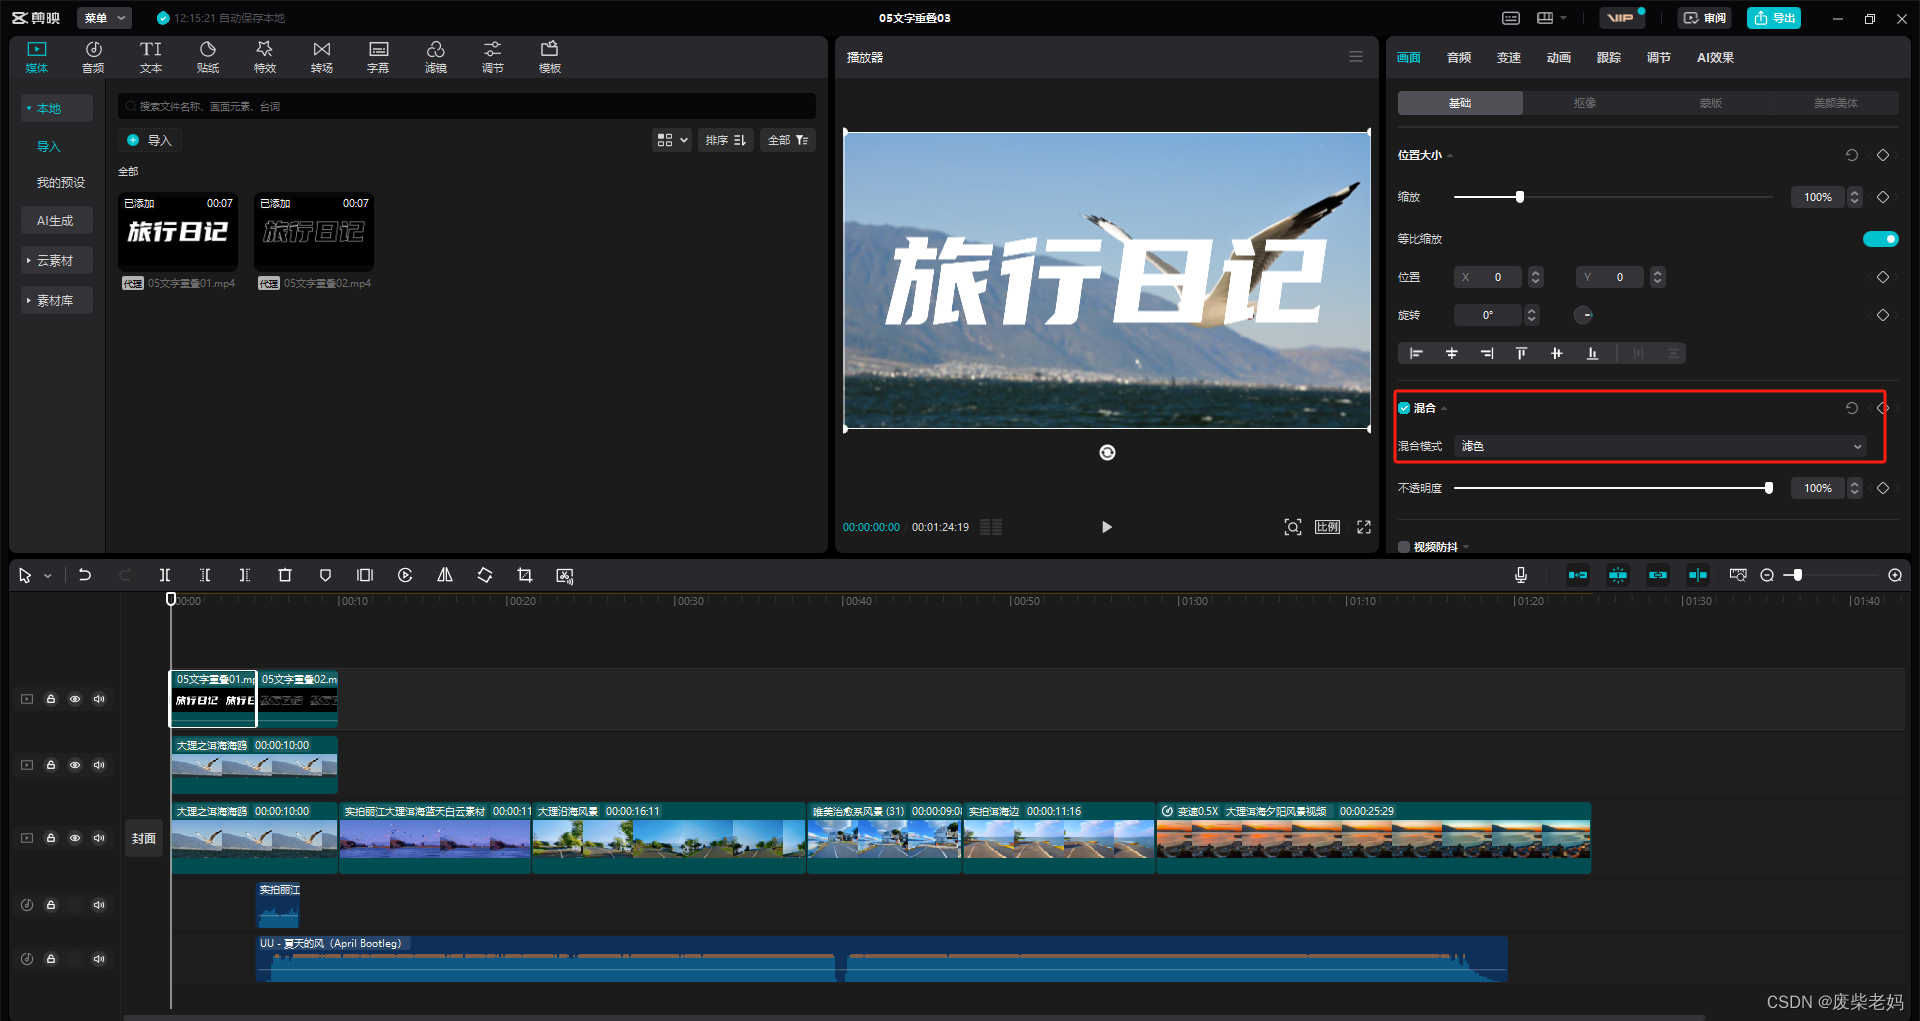This screenshot has width=1920, height=1021.
Task: Click the microphone record voiceover icon
Action: (x=1521, y=575)
